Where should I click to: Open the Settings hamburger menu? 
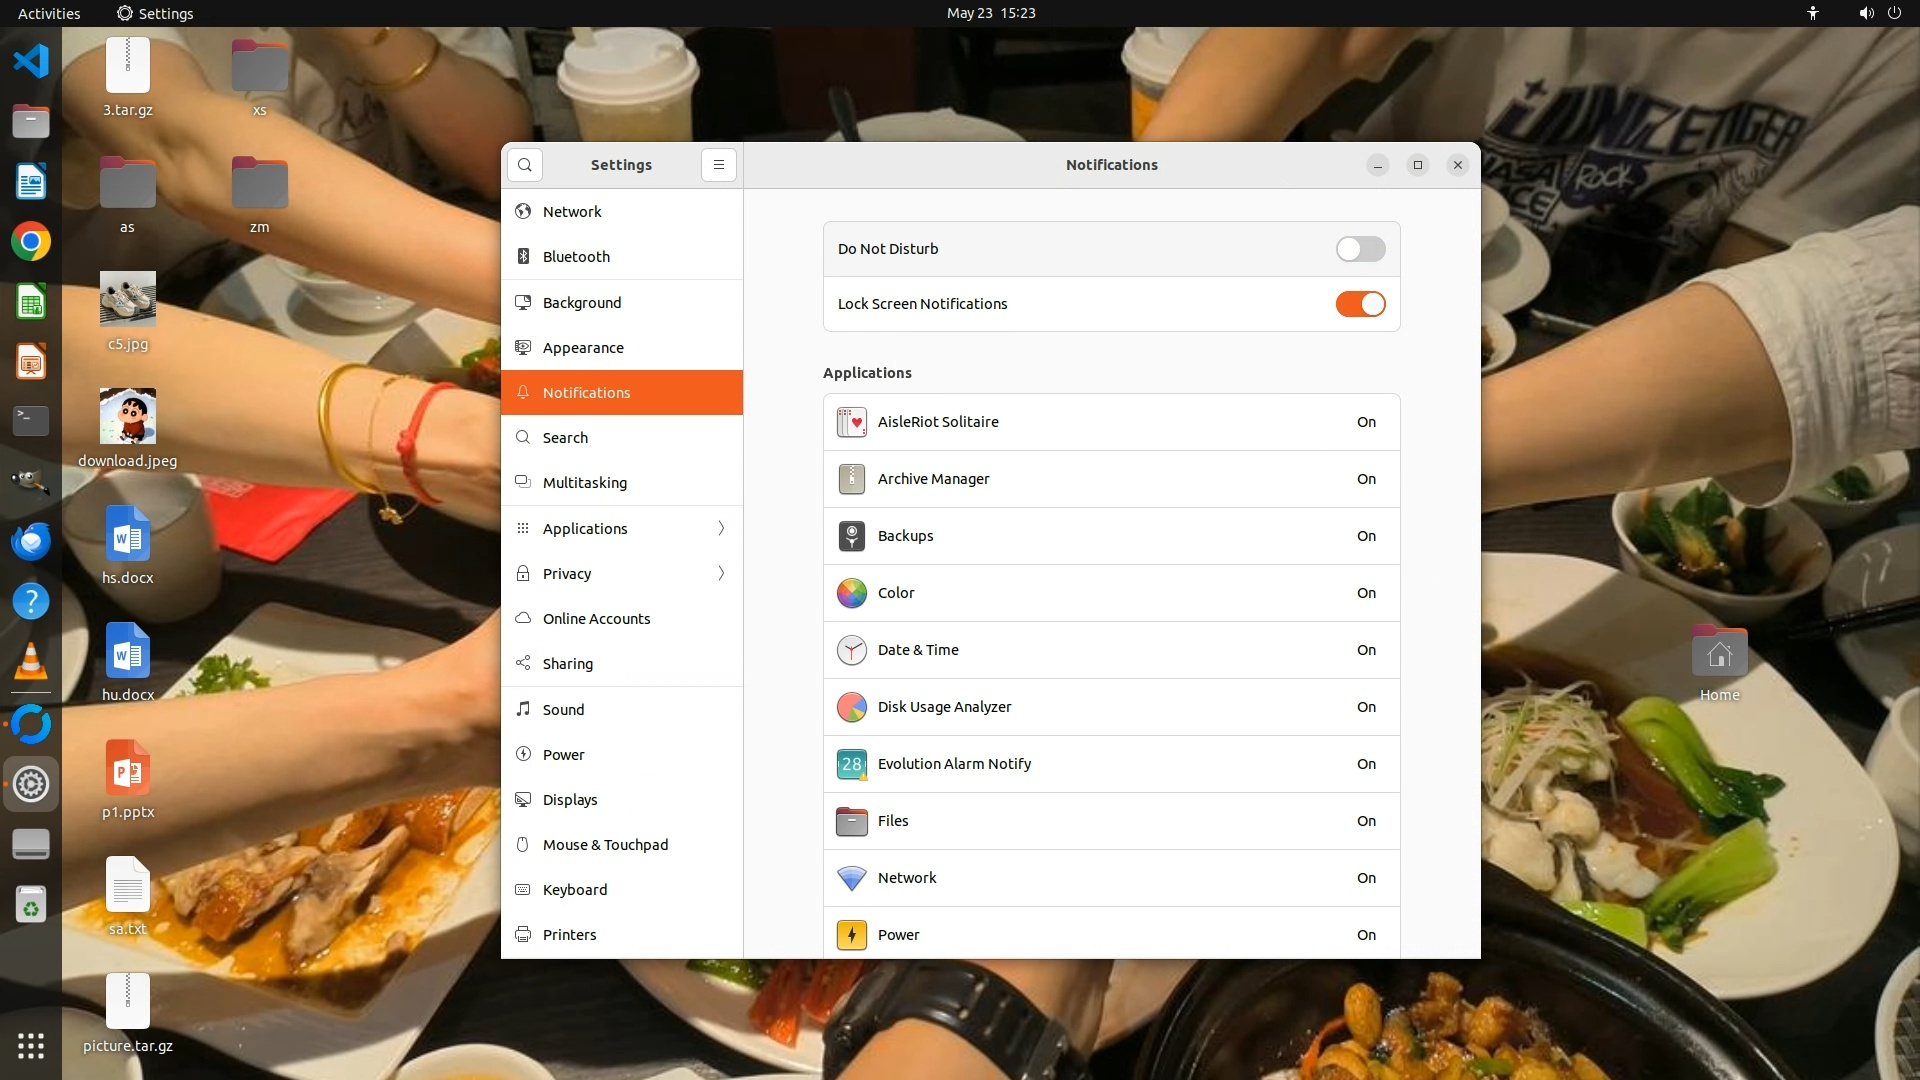(718, 165)
